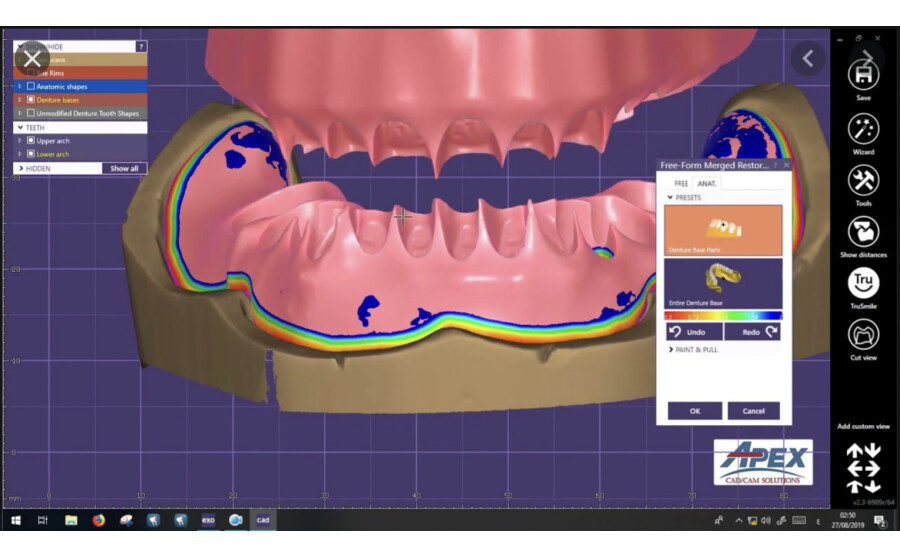Image resolution: width=900 pixels, height=557 pixels.
Task: Collapse the TEETH section
Action: (21, 127)
